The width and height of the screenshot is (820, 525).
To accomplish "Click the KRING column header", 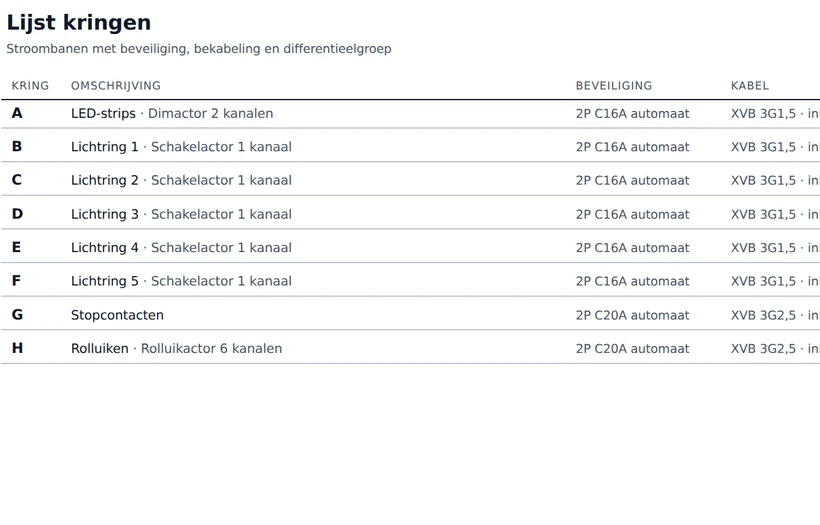I will (30, 86).
